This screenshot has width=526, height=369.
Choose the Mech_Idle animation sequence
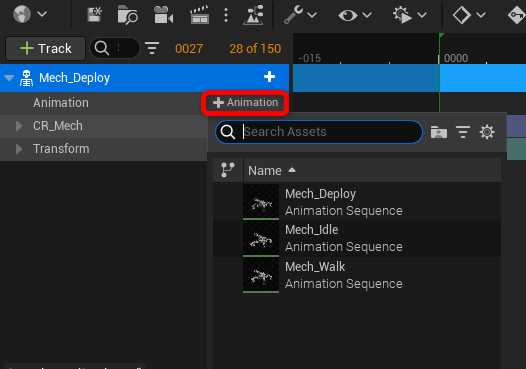point(357,239)
